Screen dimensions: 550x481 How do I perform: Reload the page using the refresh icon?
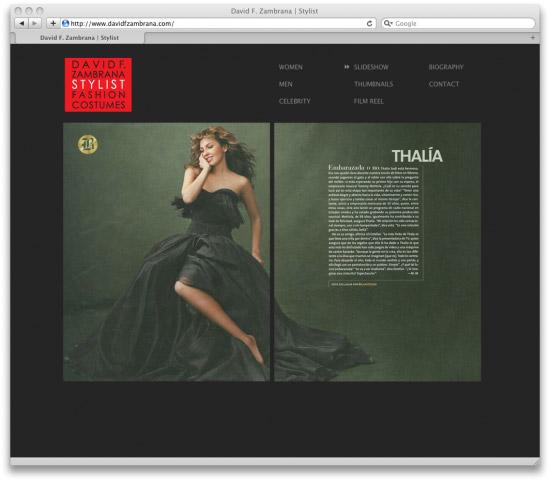(x=369, y=24)
